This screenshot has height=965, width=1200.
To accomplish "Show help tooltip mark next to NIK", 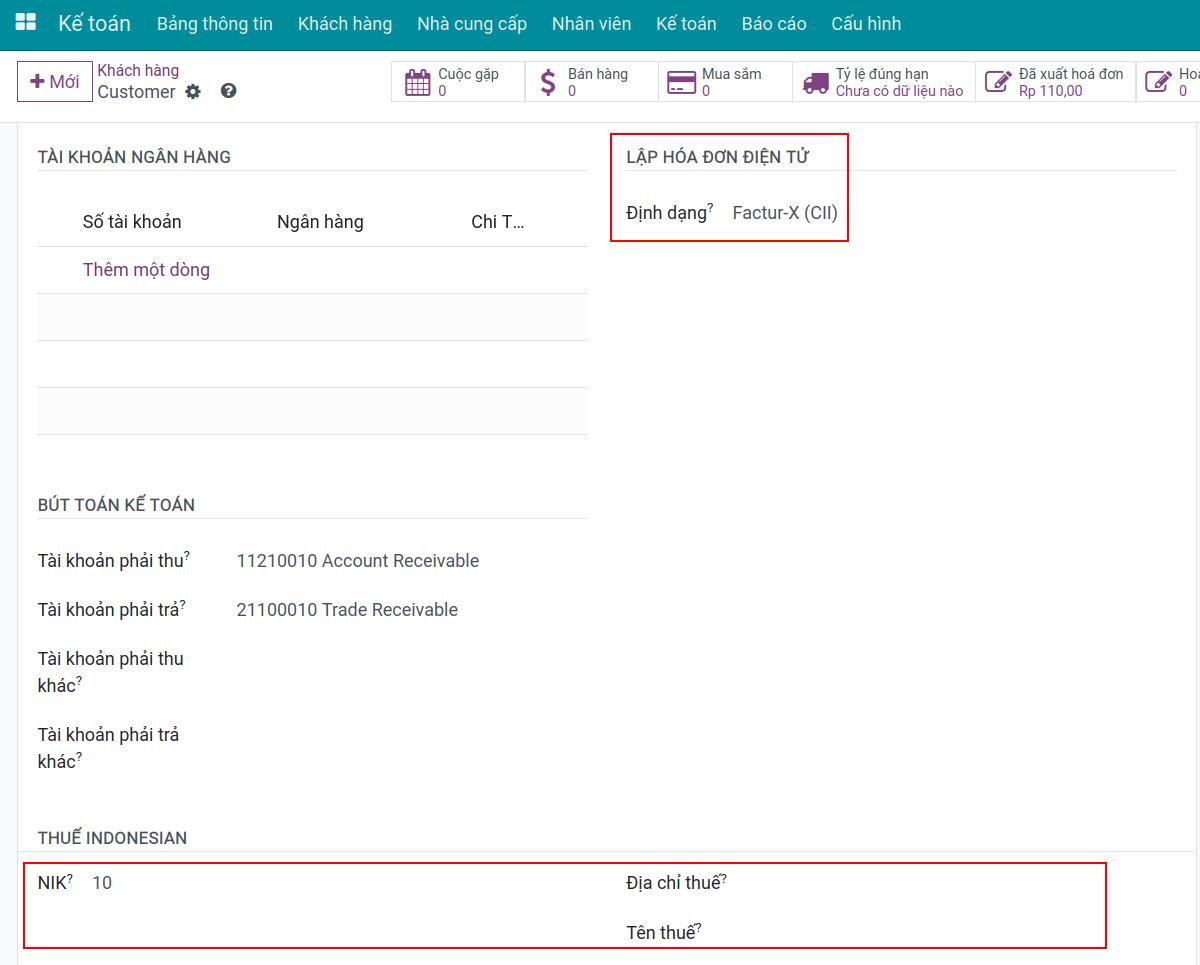I will (x=70, y=877).
